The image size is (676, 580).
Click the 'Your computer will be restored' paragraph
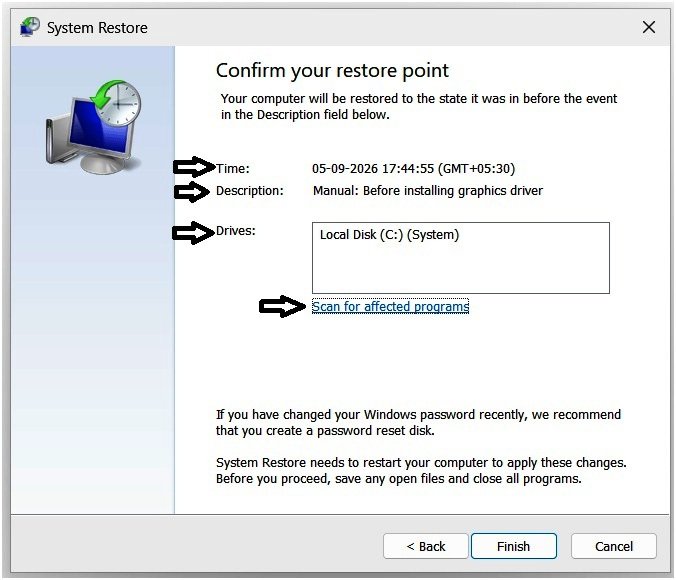click(x=419, y=107)
